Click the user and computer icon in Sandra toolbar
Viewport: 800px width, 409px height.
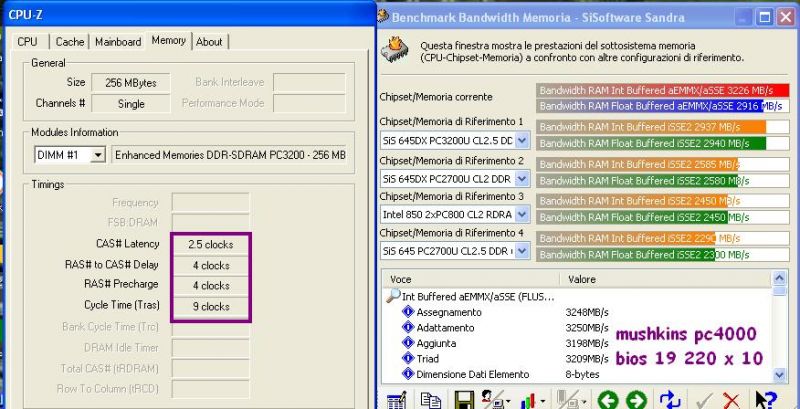pyautogui.click(x=491, y=399)
